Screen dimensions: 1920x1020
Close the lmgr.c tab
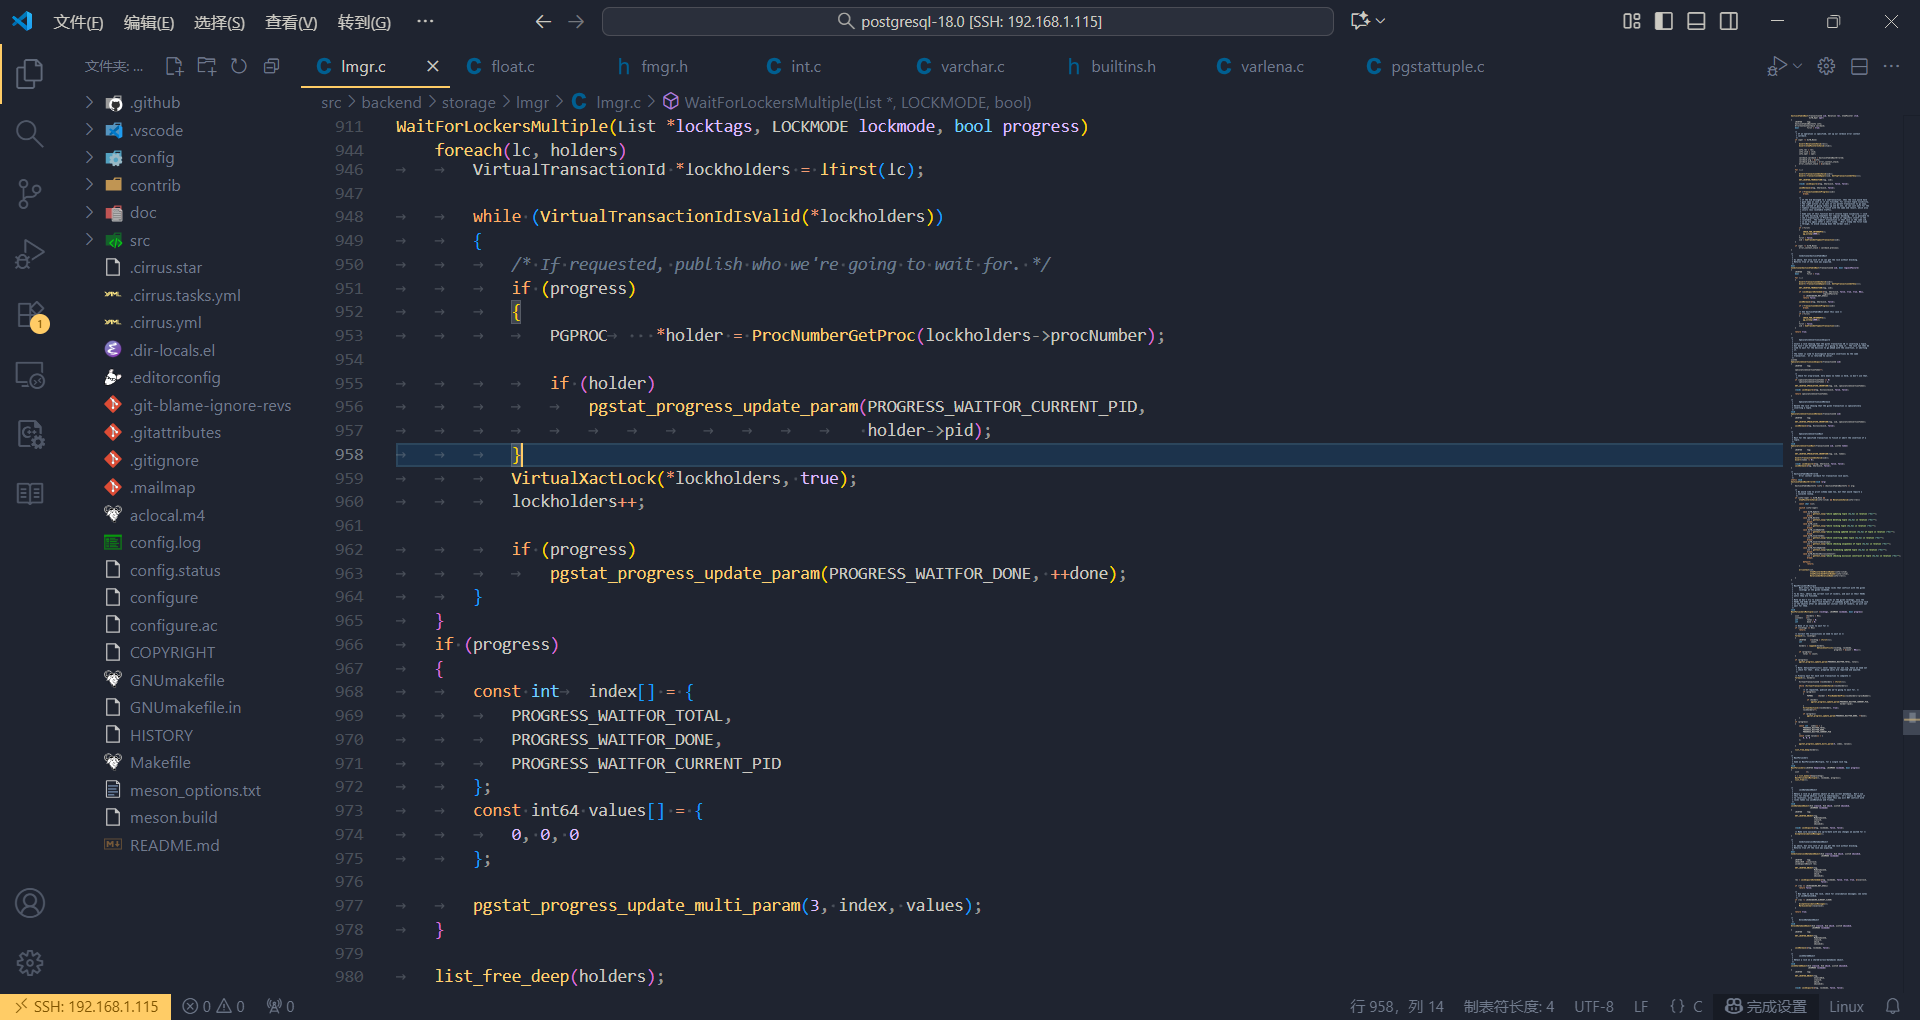(432, 66)
